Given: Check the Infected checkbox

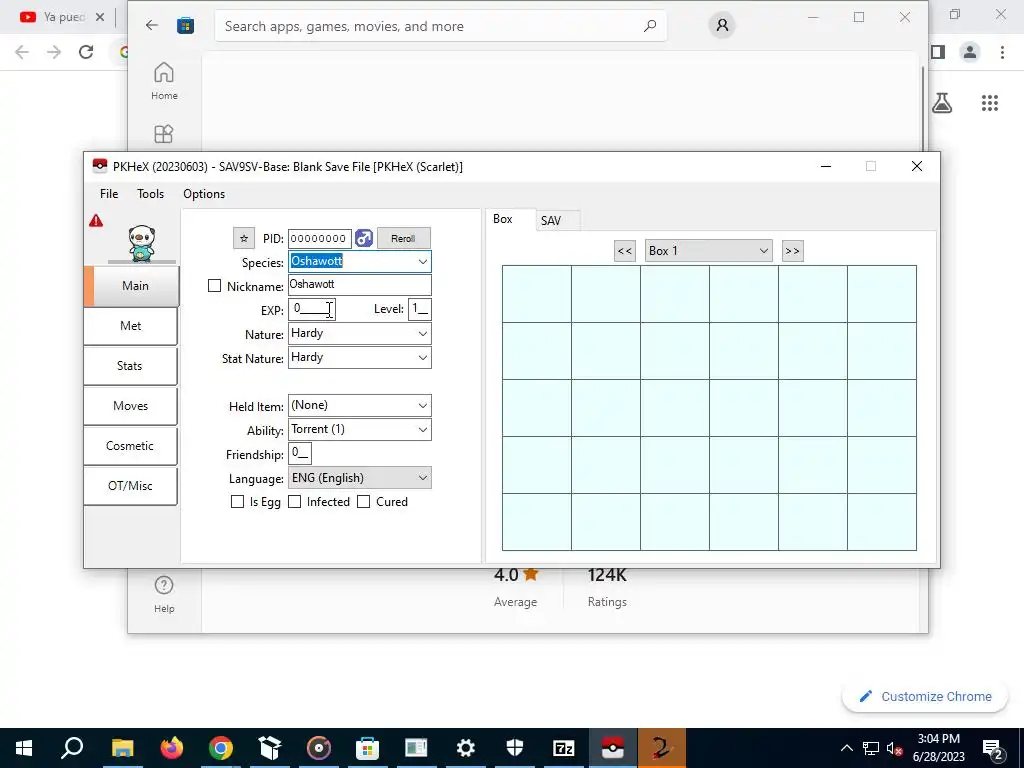Looking at the screenshot, I should coord(295,502).
